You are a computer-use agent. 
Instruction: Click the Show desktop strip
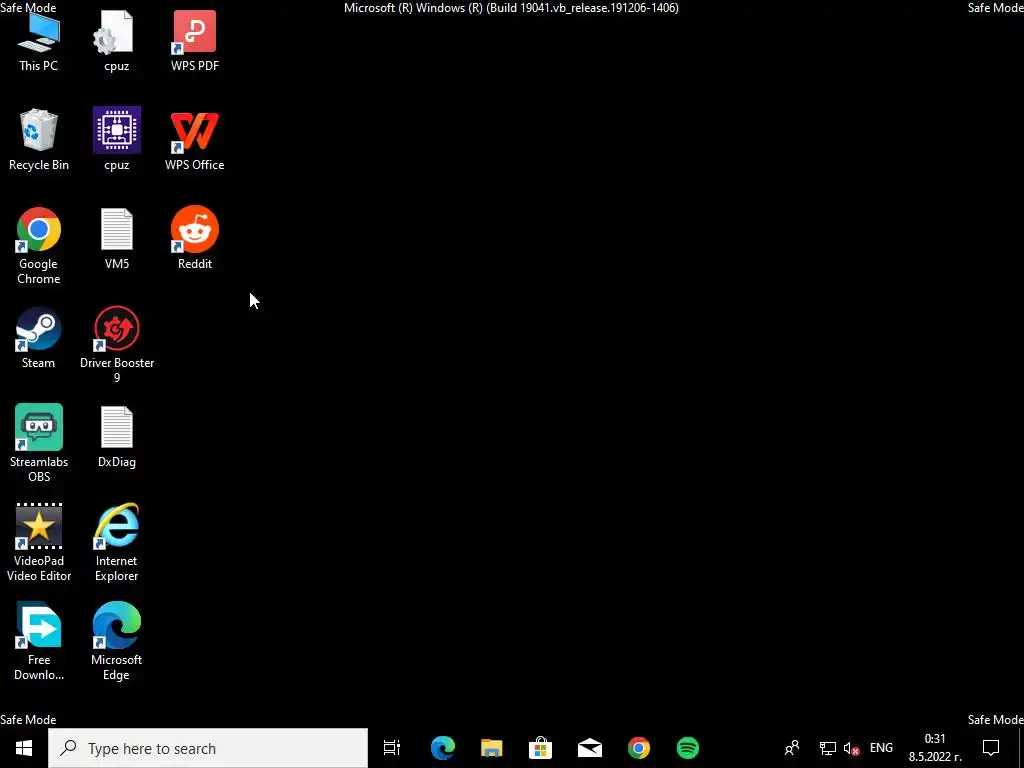[1021, 748]
